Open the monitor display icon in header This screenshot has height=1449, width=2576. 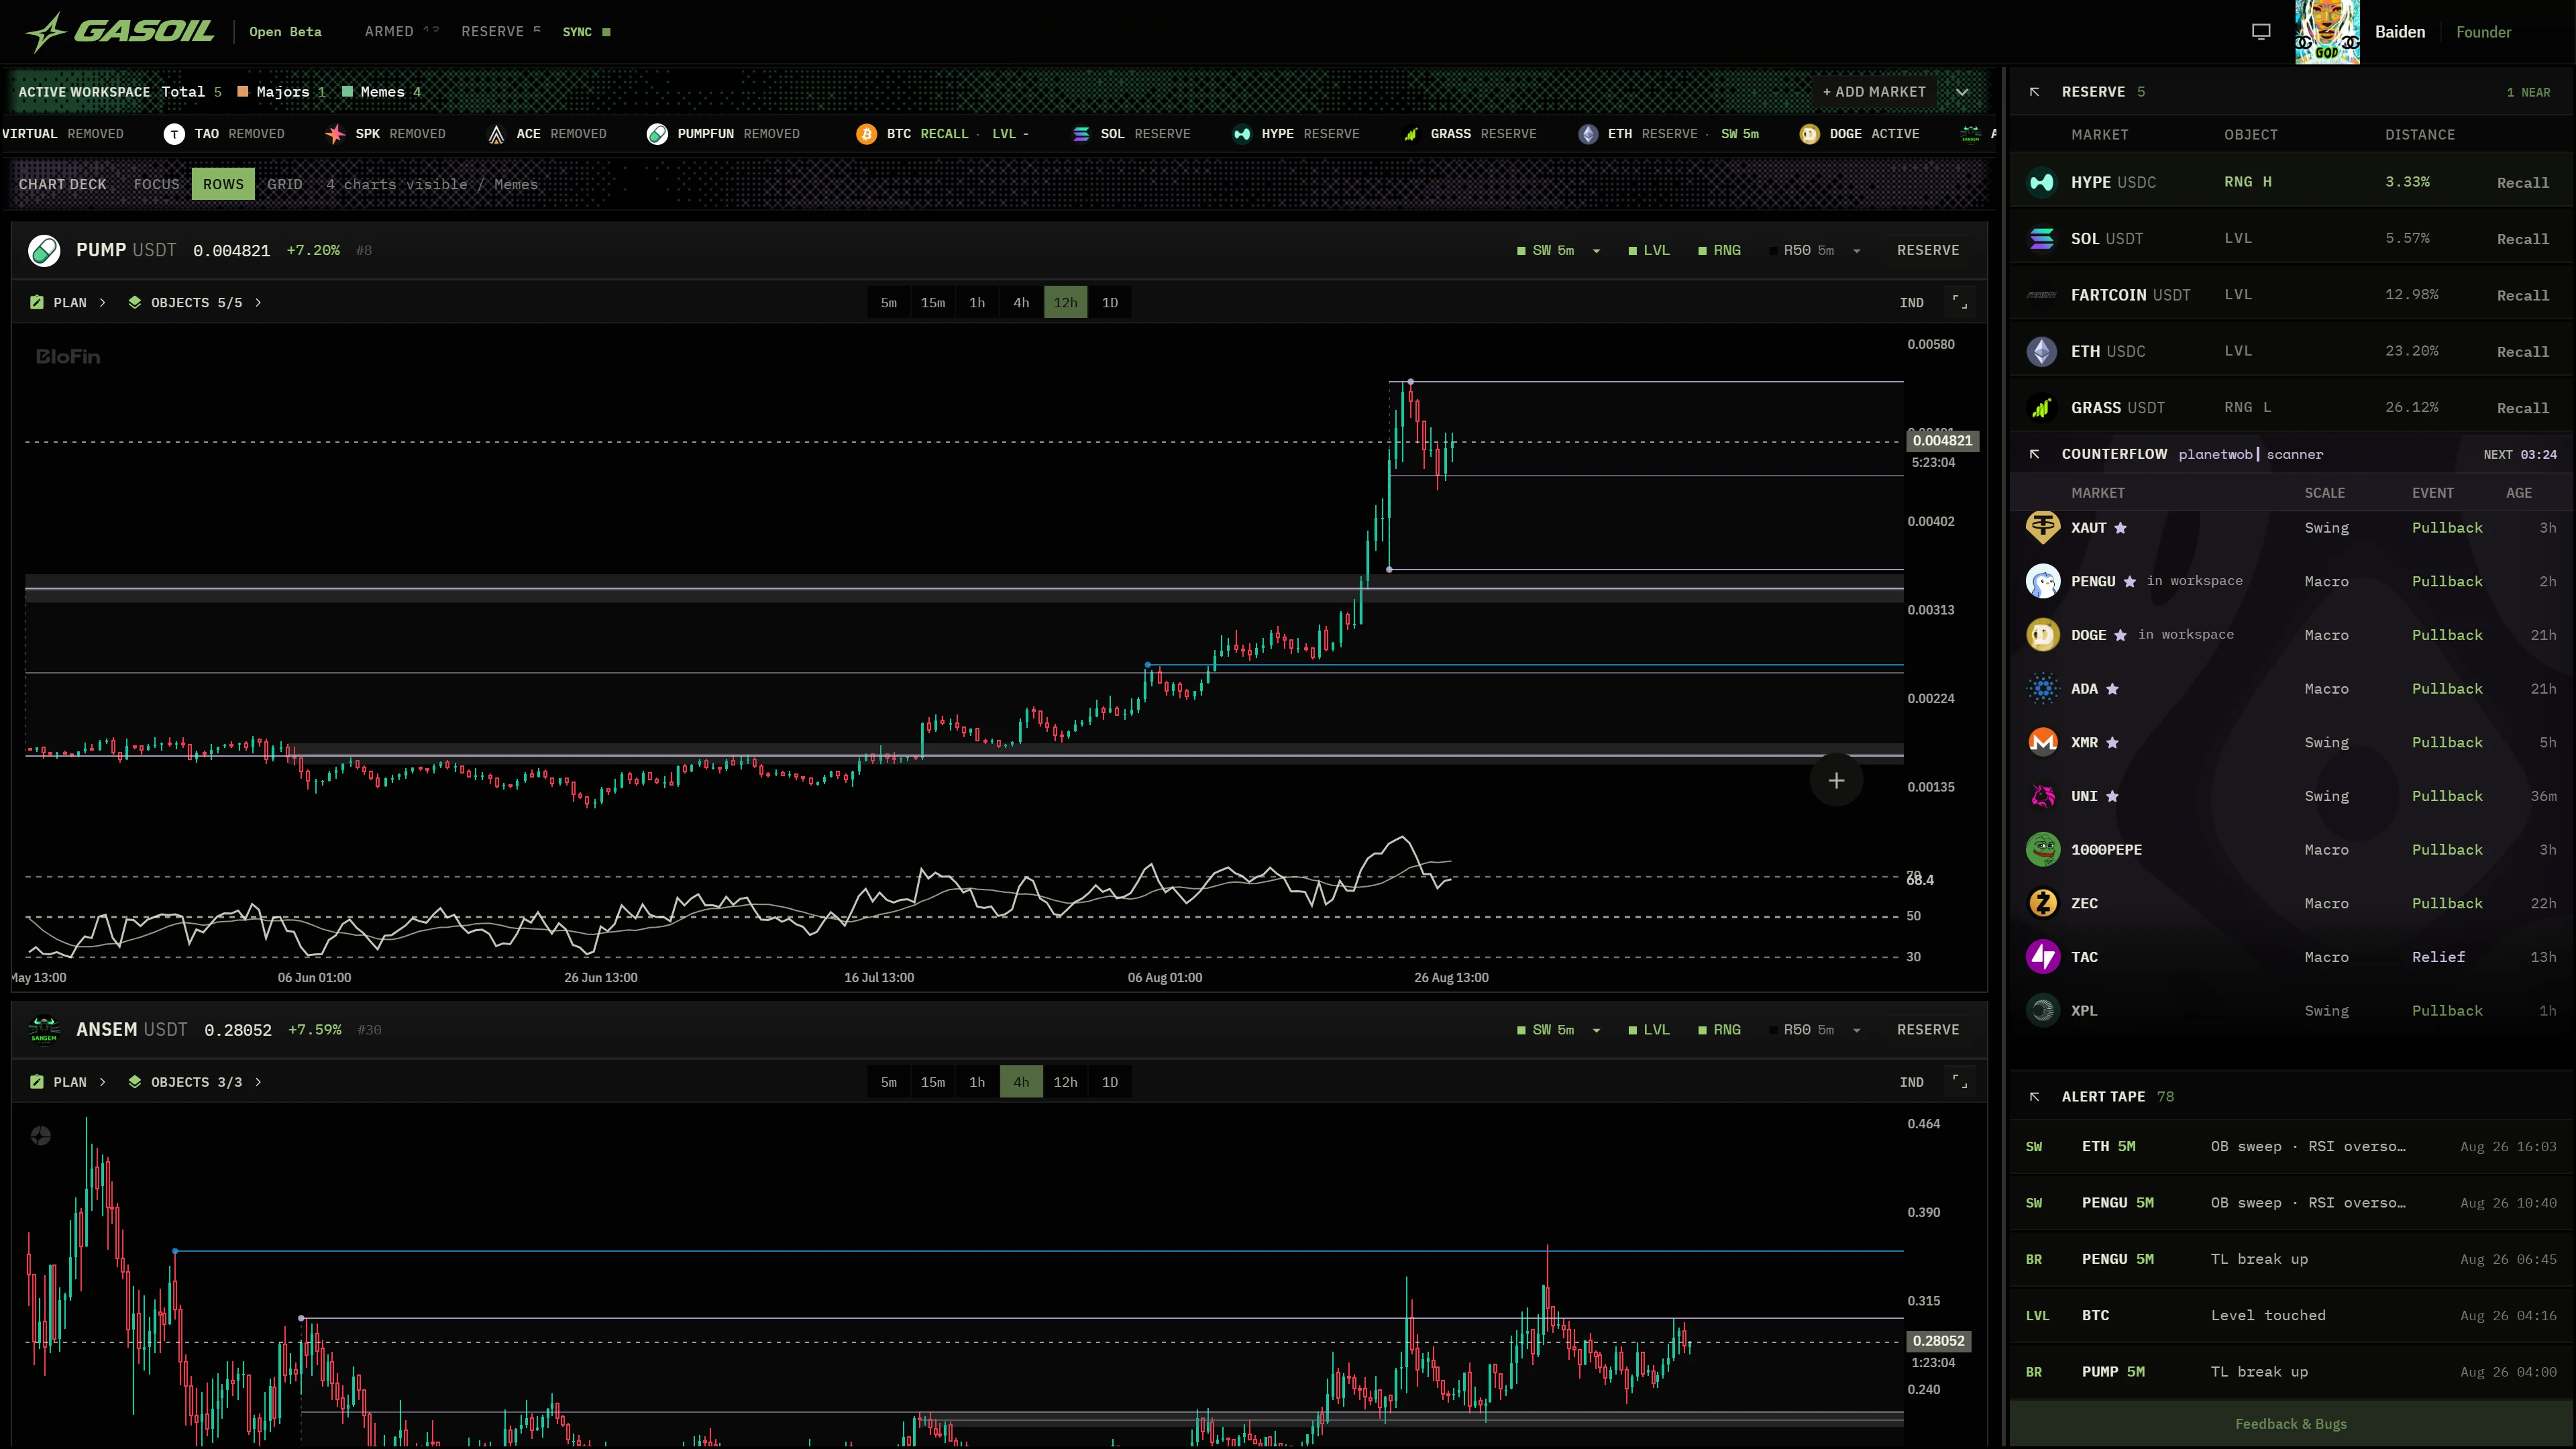tap(2261, 32)
